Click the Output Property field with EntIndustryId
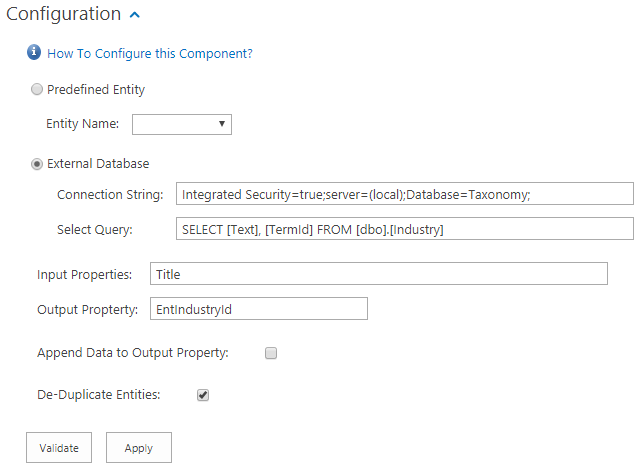Viewport: 637px width, 468px height. click(258, 309)
